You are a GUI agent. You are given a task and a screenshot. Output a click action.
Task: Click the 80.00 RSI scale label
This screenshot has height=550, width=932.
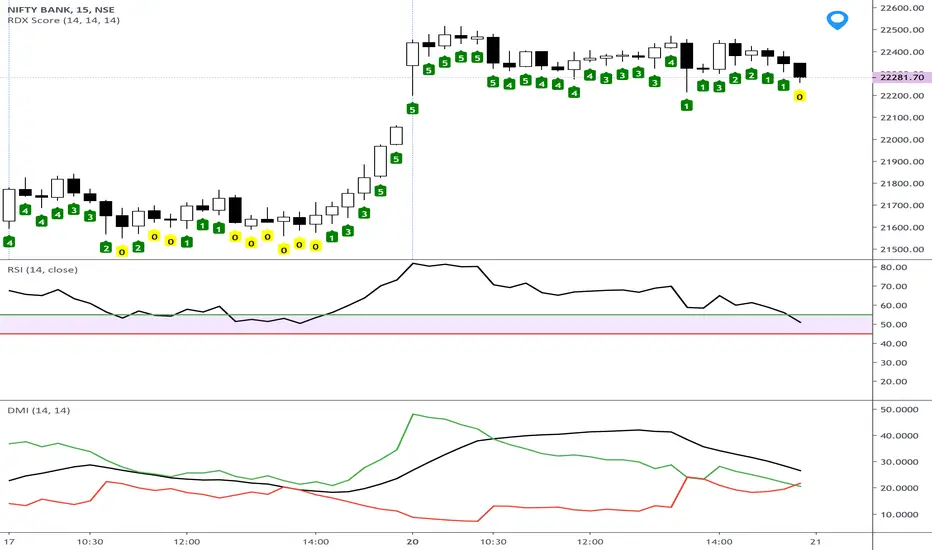[x=893, y=268]
